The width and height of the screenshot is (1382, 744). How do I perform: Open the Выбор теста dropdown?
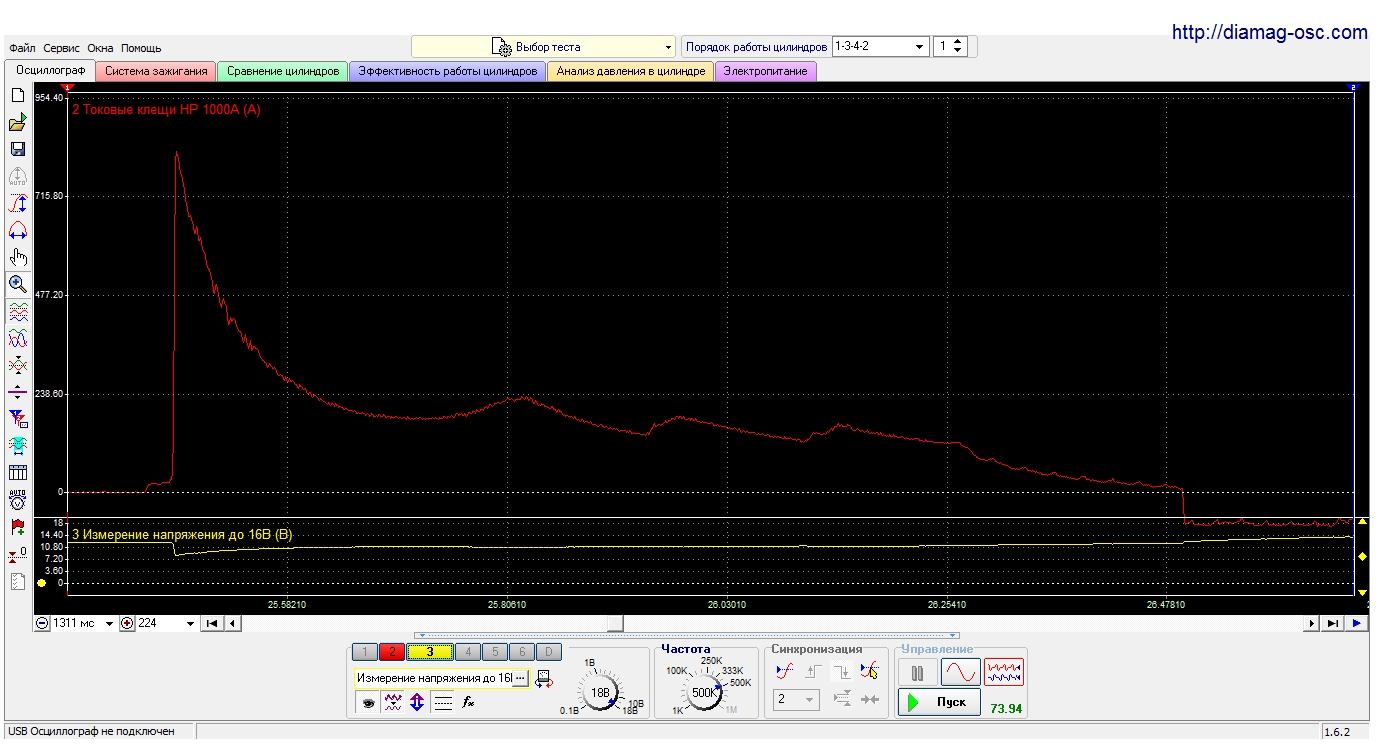[544, 47]
